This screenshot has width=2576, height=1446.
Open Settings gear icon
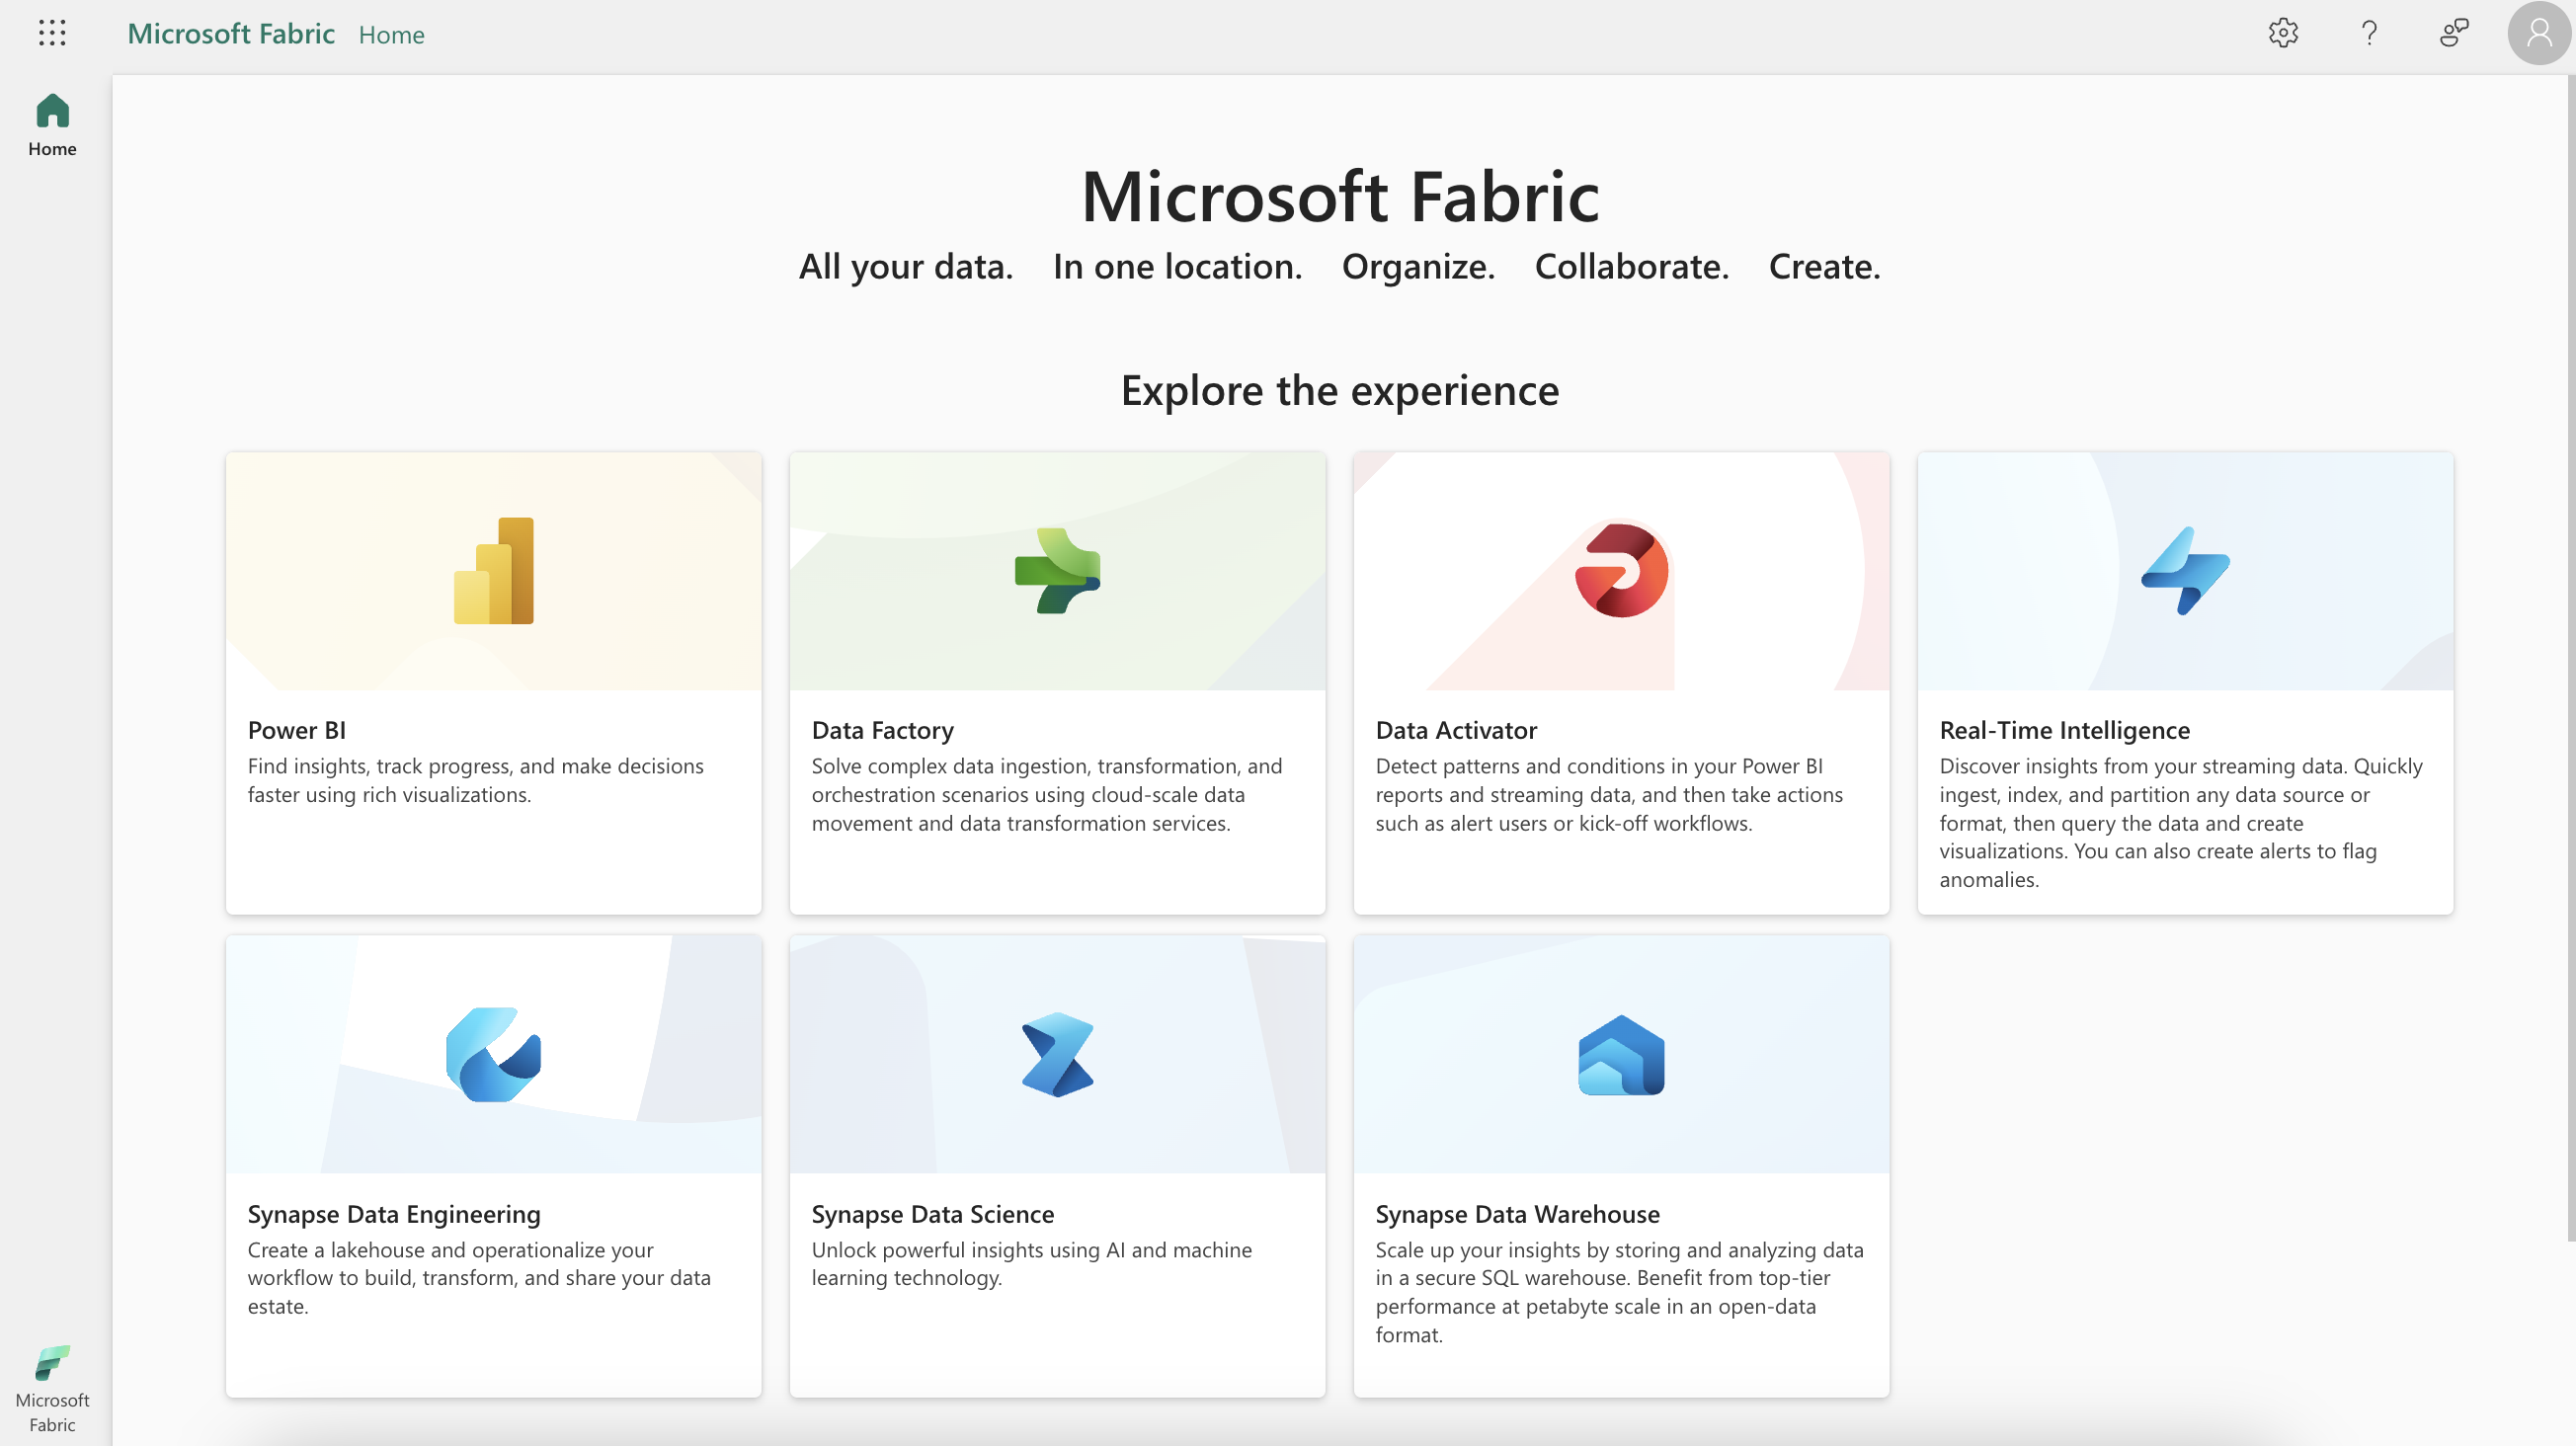(2283, 33)
